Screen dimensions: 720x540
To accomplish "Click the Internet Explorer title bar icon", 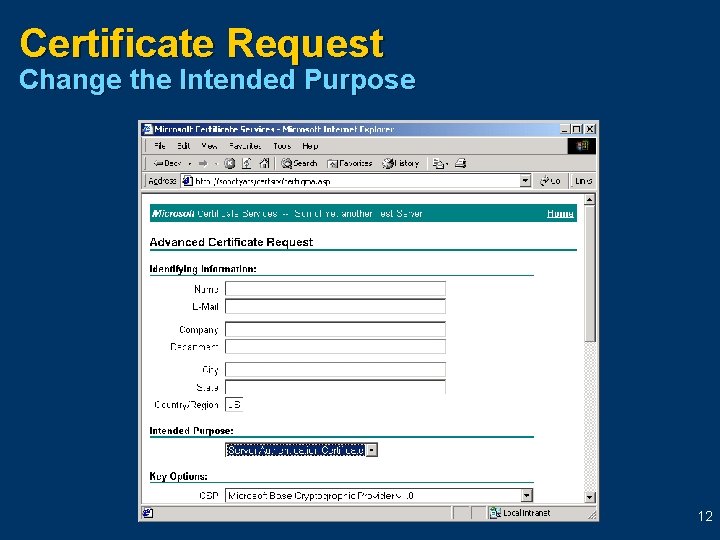I will point(147,129).
